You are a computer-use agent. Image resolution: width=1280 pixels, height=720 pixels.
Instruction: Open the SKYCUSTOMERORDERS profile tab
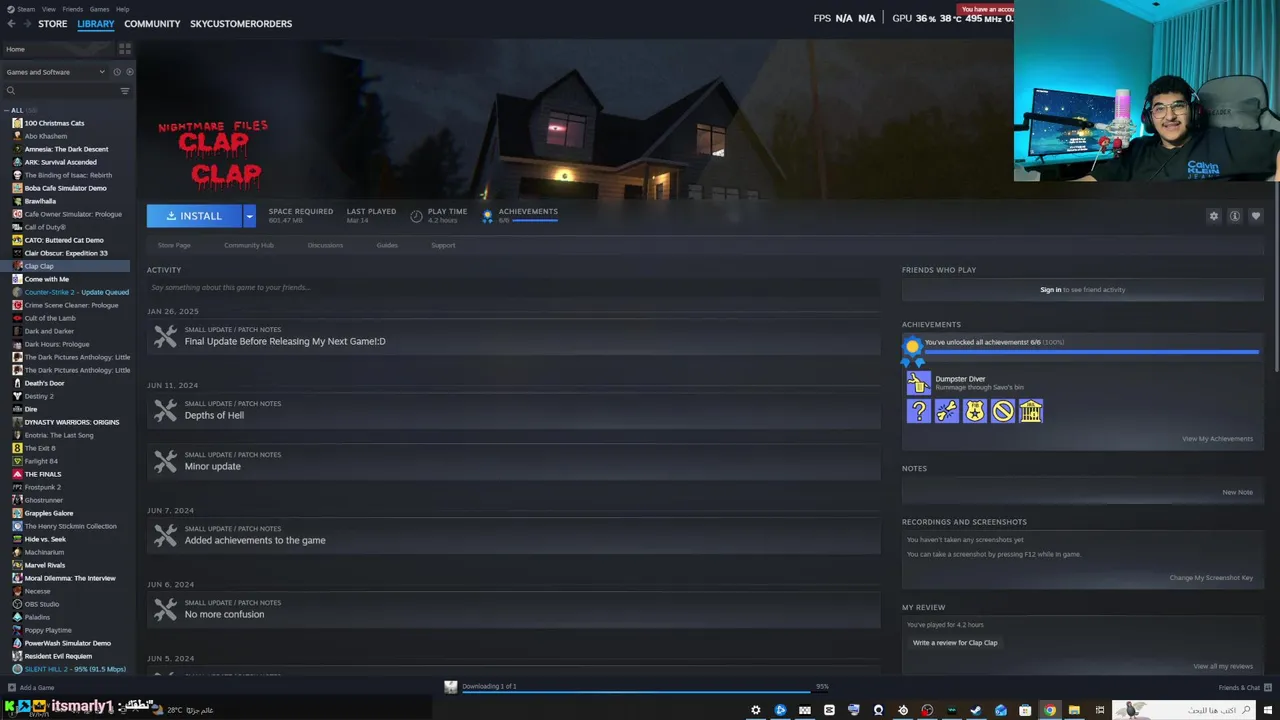click(241, 24)
